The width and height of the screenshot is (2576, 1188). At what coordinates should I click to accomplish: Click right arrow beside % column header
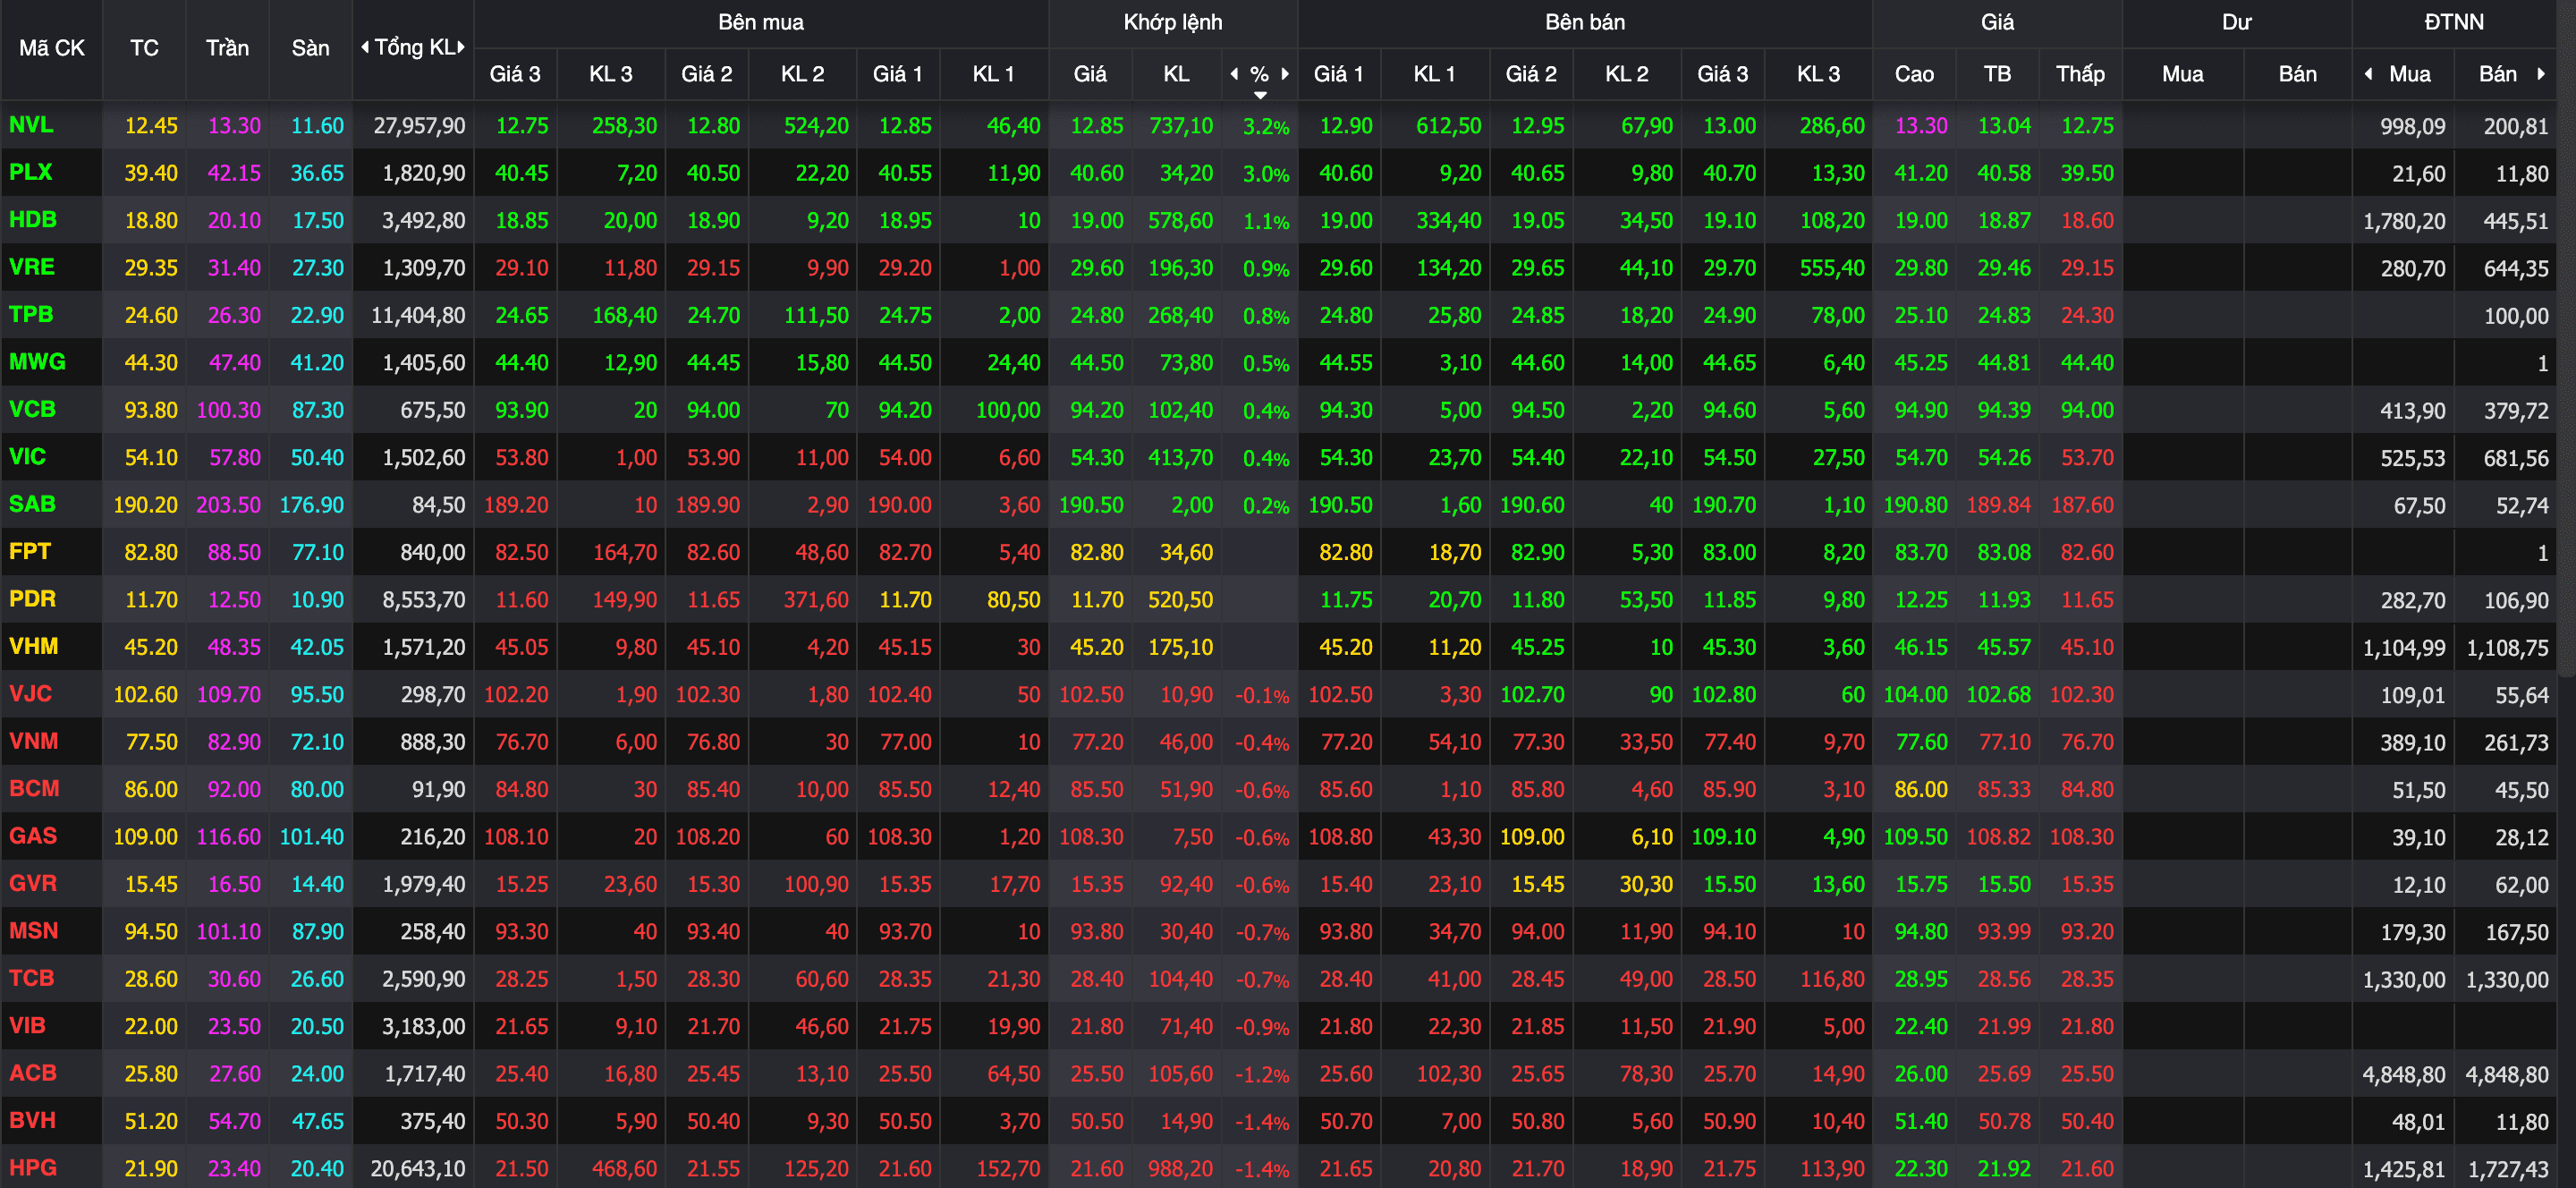point(1285,73)
